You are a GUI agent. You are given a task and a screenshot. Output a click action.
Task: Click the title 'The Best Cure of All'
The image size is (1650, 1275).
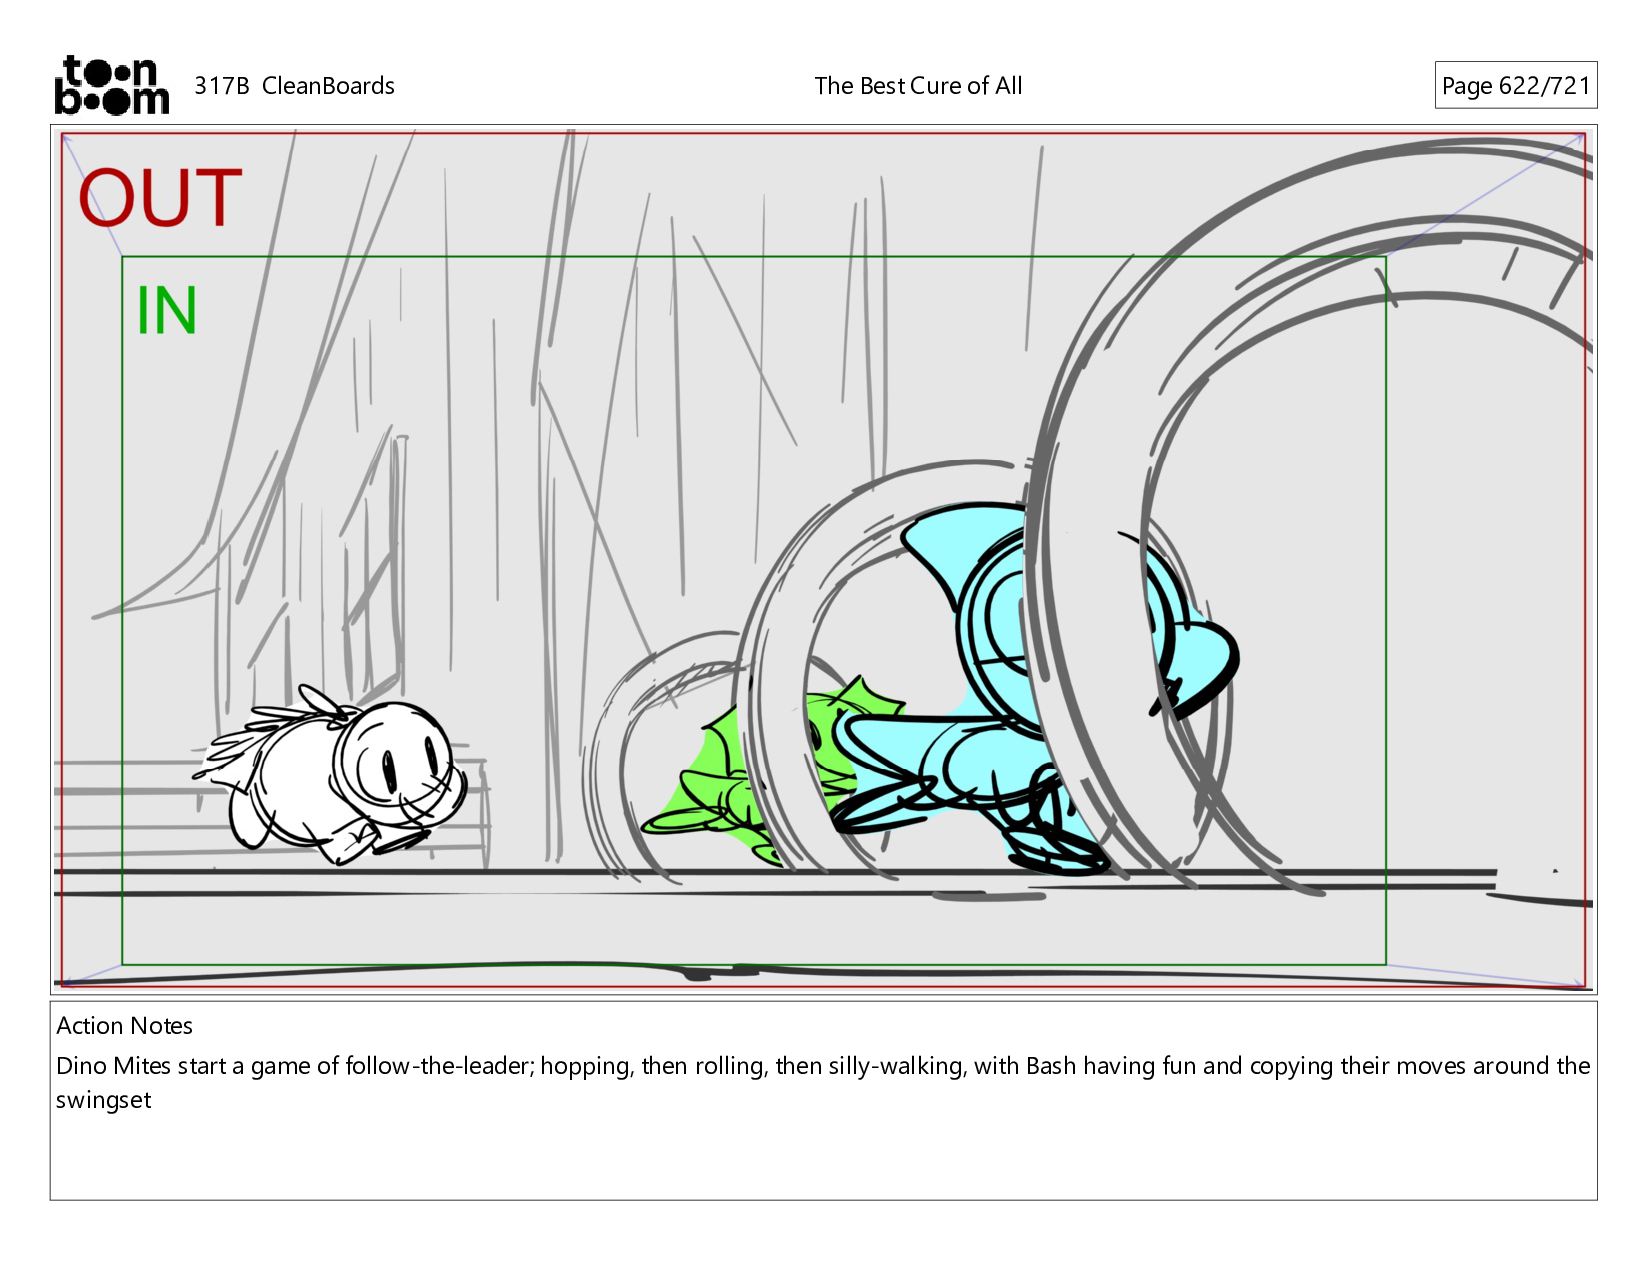pos(918,86)
